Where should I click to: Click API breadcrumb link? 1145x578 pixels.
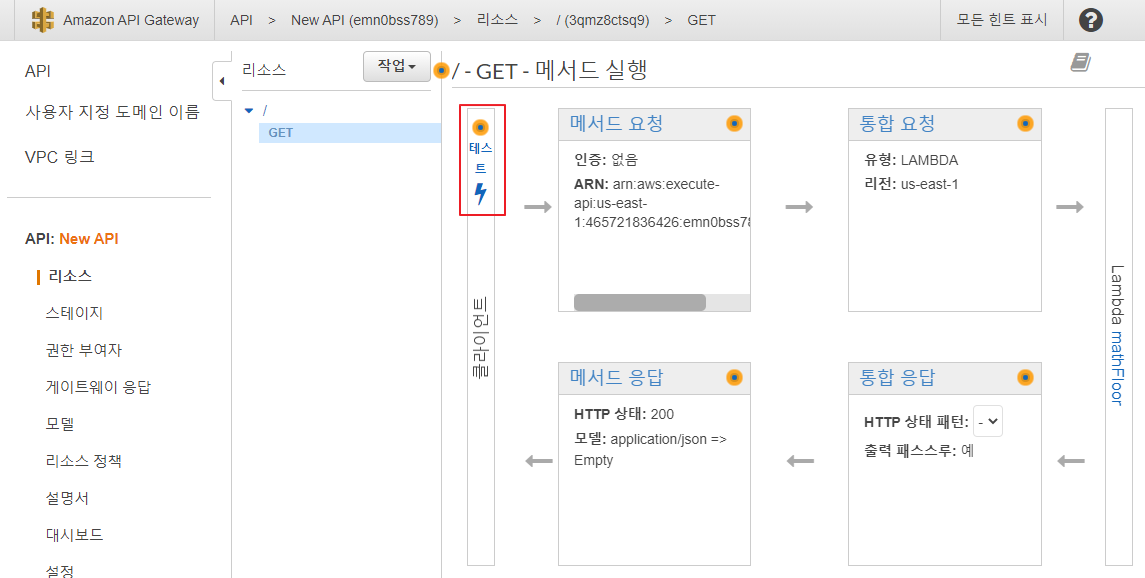point(241,20)
